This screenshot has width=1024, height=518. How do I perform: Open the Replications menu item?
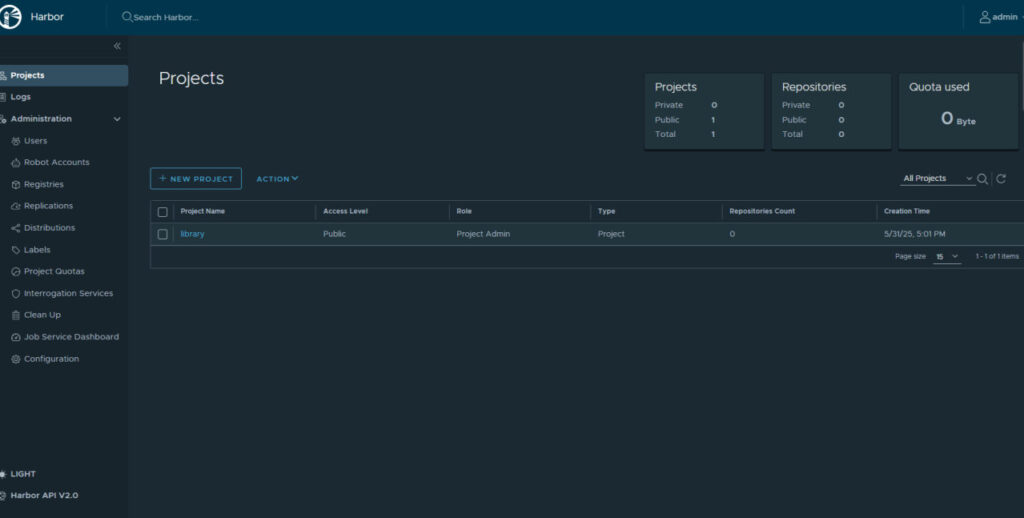48,206
